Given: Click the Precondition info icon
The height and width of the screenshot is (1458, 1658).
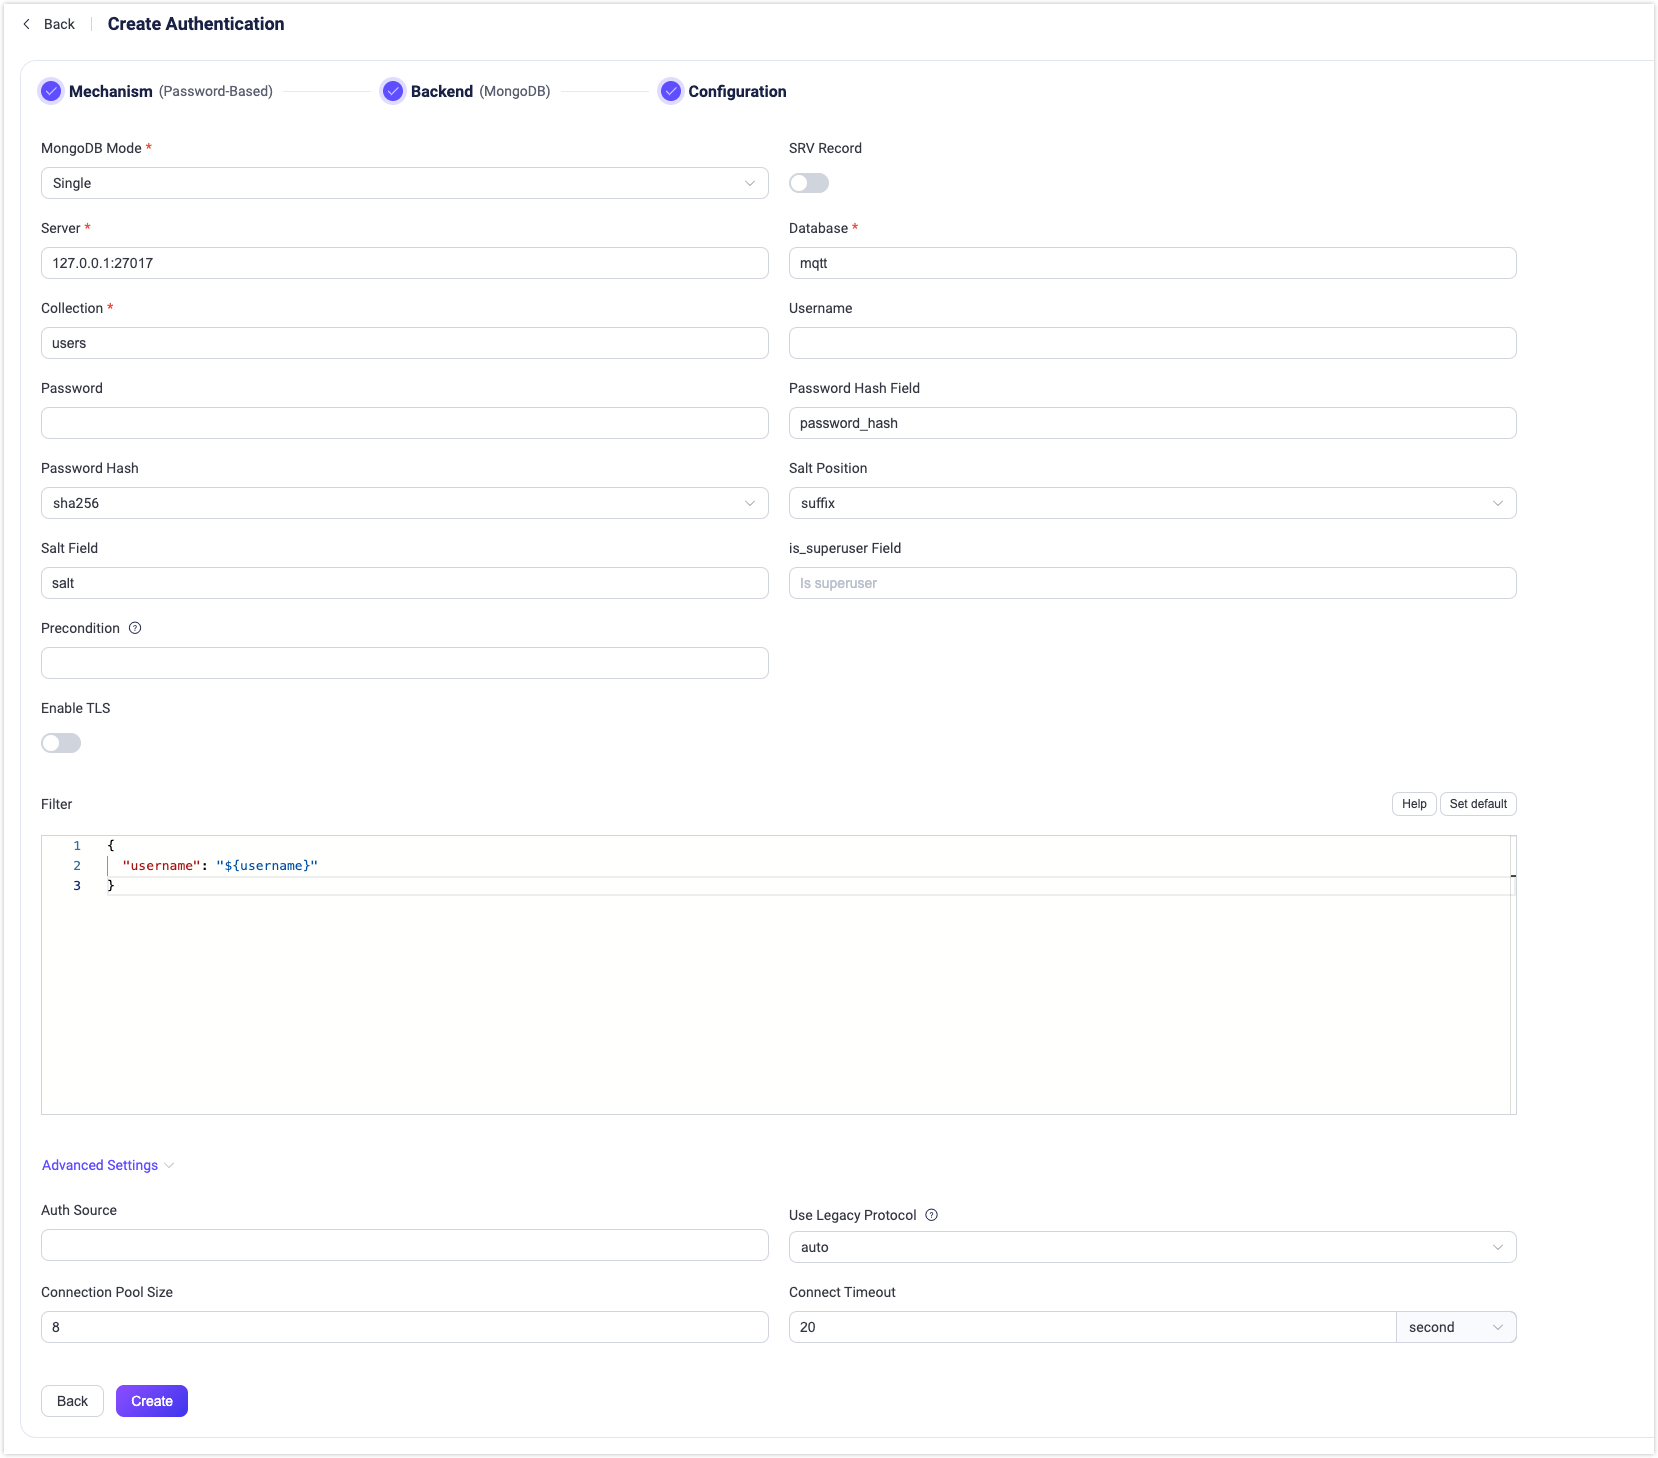Looking at the screenshot, I should (135, 628).
